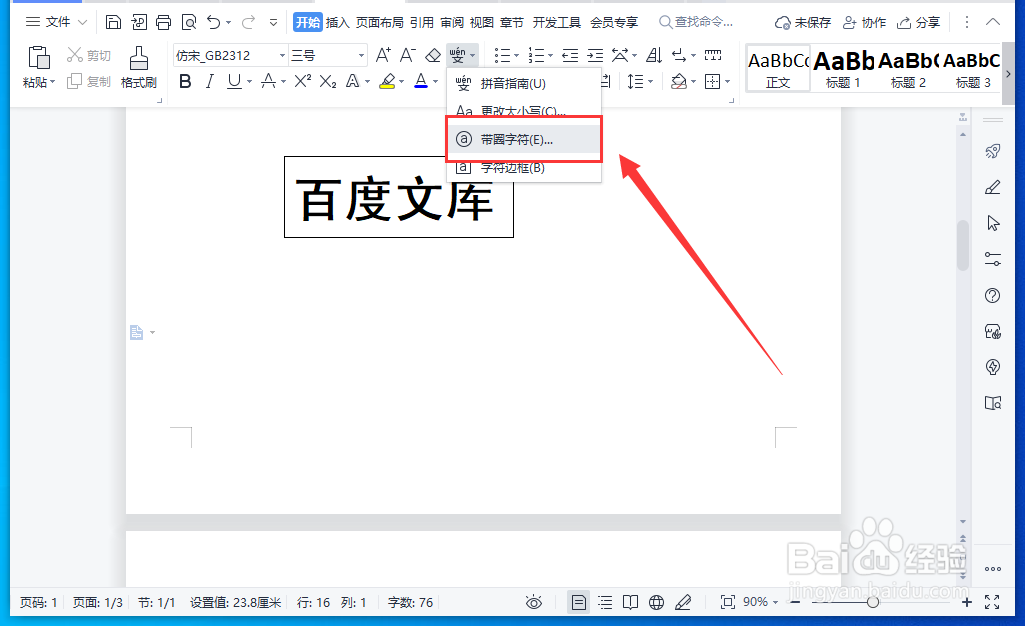Apply the 正文 style
The width and height of the screenshot is (1025, 626).
[x=778, y=68]
